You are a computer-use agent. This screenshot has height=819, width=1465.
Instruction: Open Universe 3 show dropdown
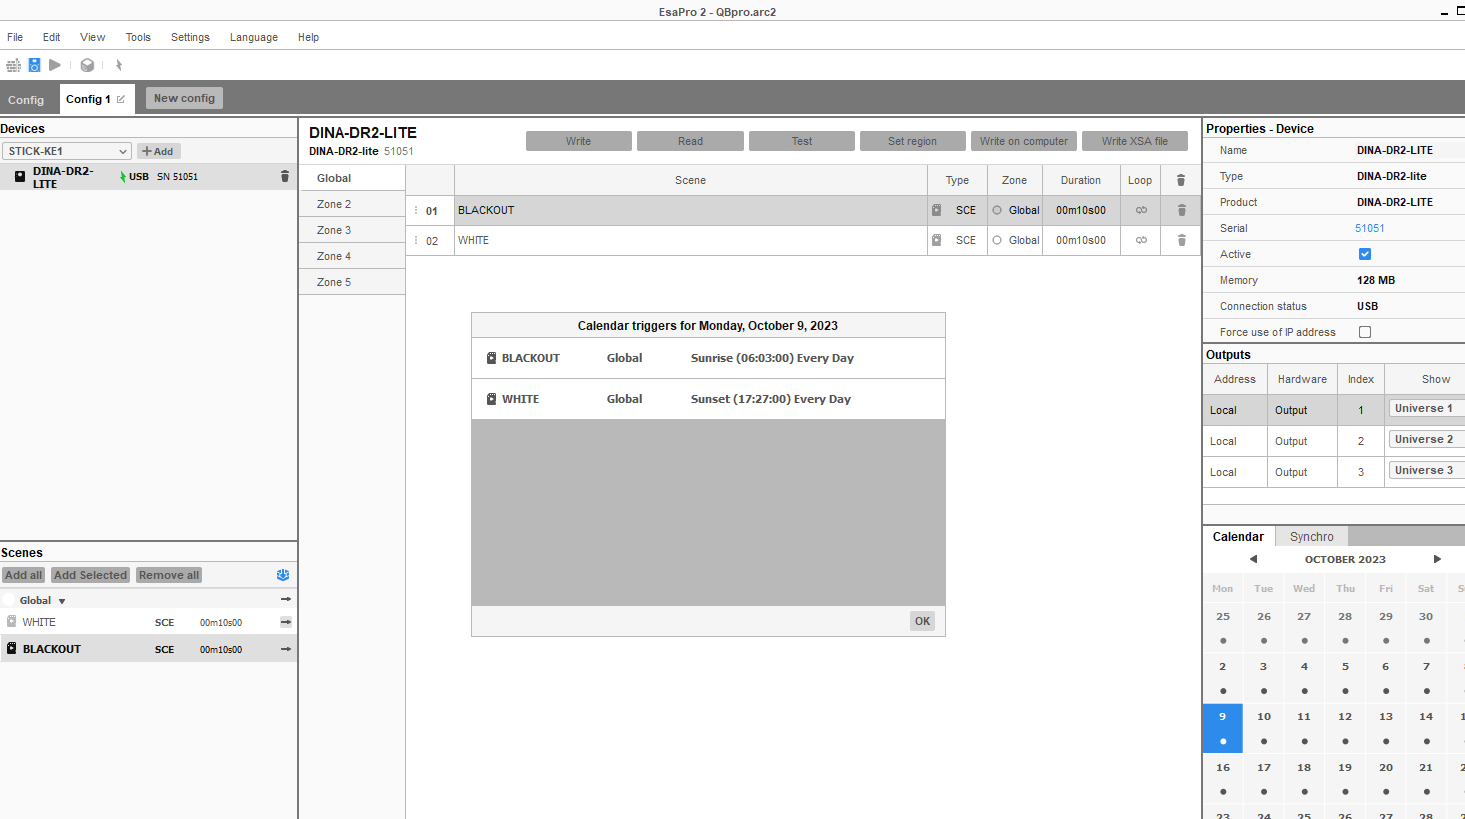pos(1427,470)
